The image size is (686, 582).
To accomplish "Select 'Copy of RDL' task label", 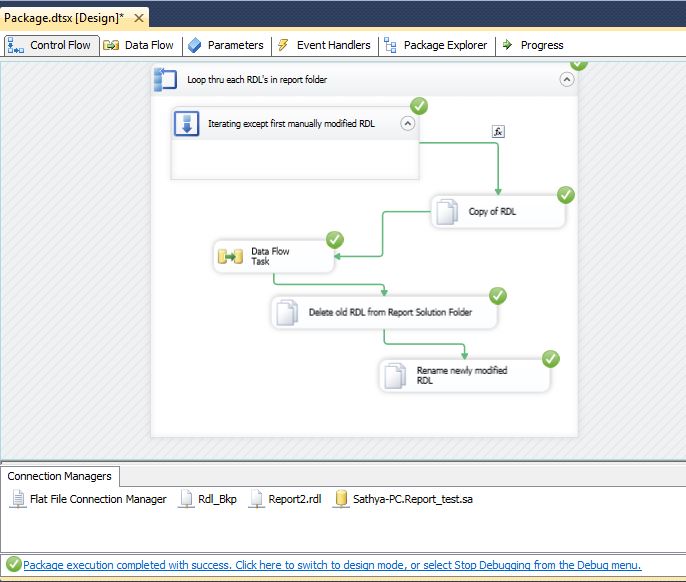I will point(492,212).
